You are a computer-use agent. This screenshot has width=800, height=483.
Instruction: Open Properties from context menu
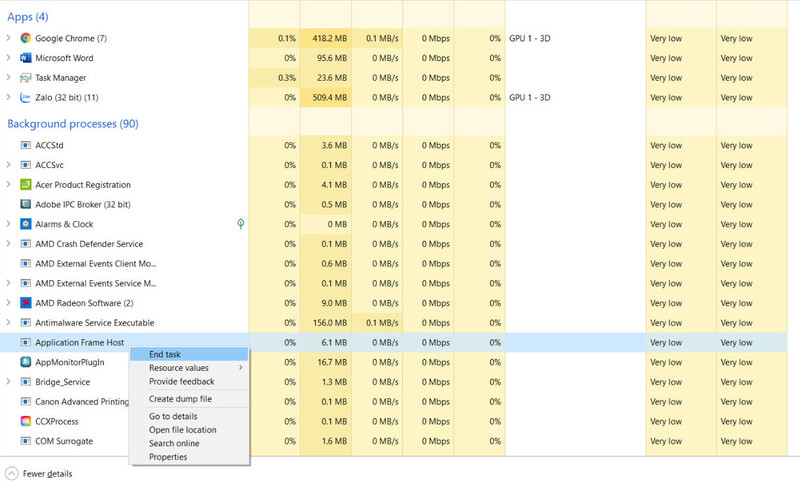(x=189, y=457)
